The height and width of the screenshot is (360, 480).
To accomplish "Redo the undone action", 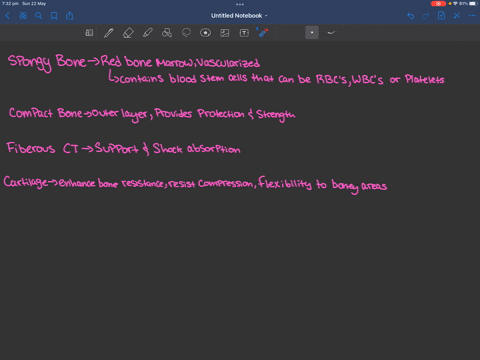I will tap(426, 16).
